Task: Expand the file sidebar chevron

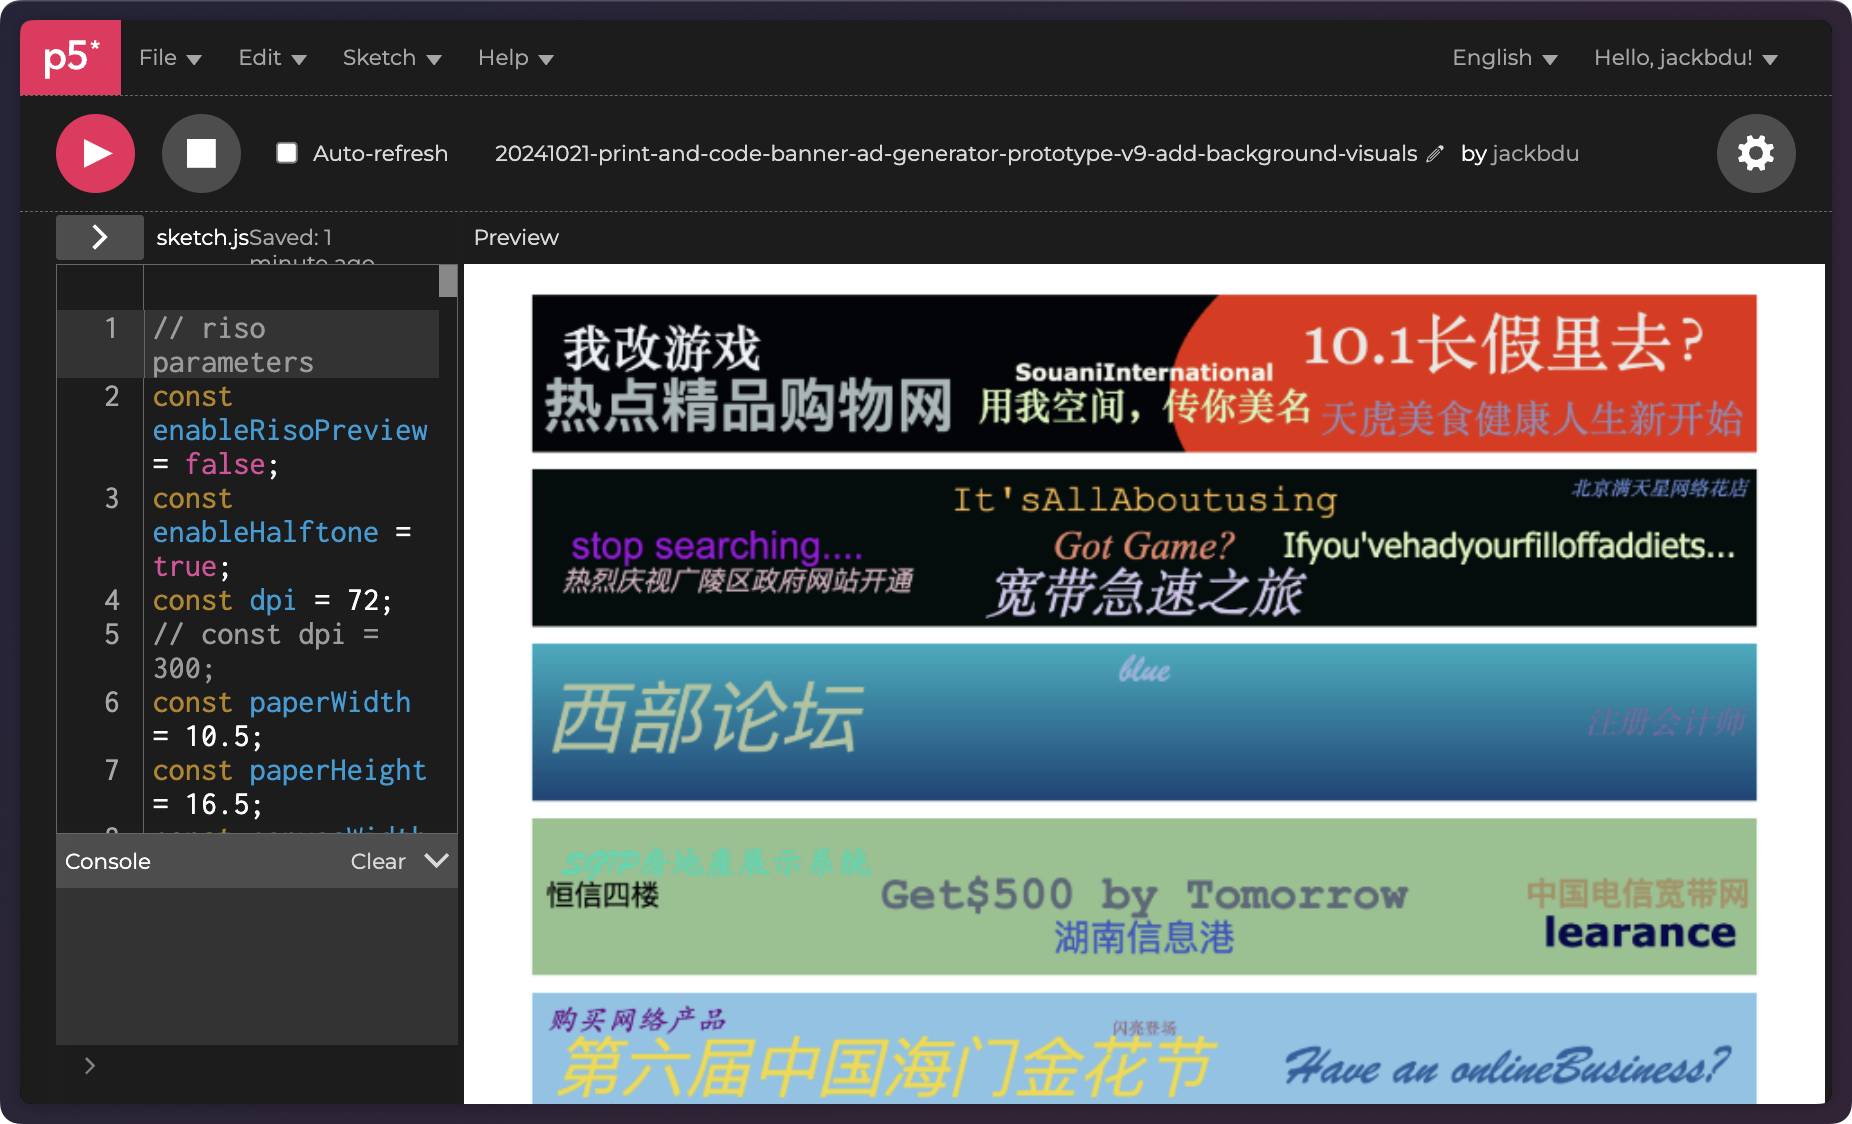Action: click(99, 237)
